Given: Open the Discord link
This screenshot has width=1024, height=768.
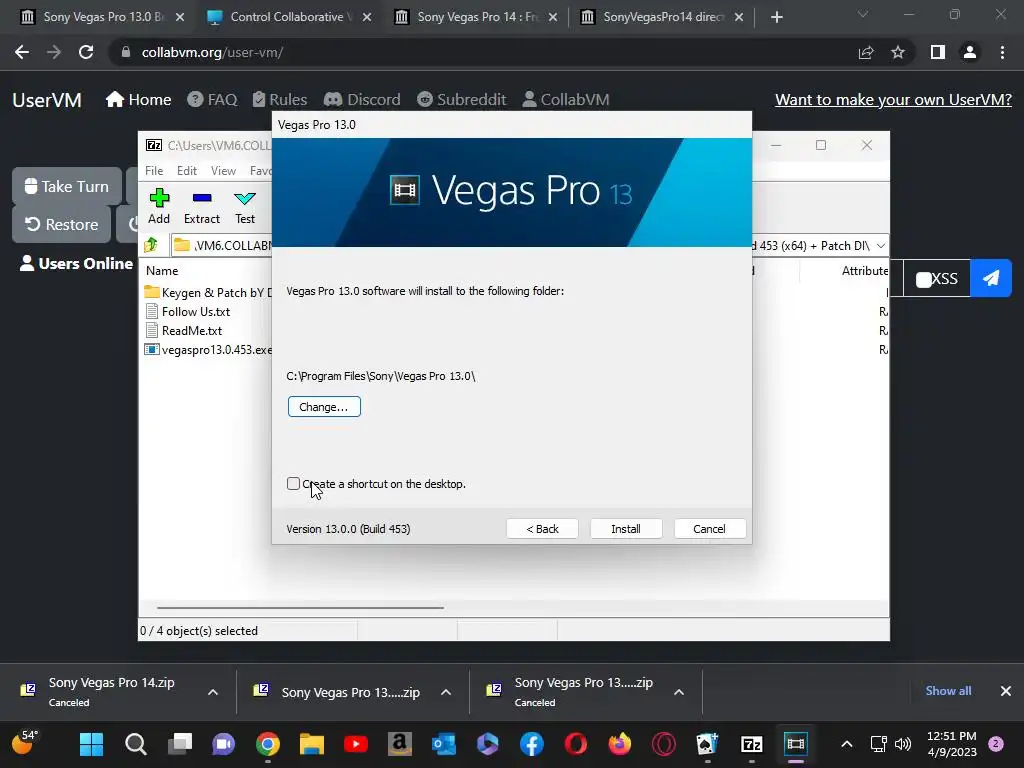Looking at the screenshot, I should pyautogui.click(x=362, y=99).
